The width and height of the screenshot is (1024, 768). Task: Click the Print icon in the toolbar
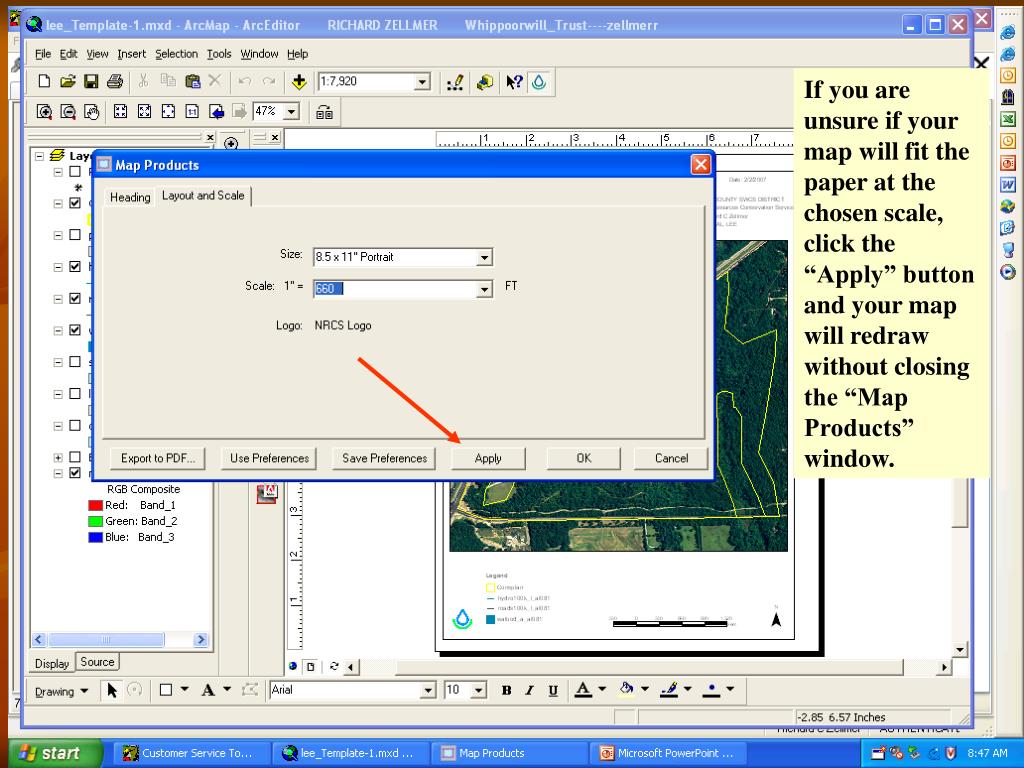pyautogui.click(x=115, y=82)
